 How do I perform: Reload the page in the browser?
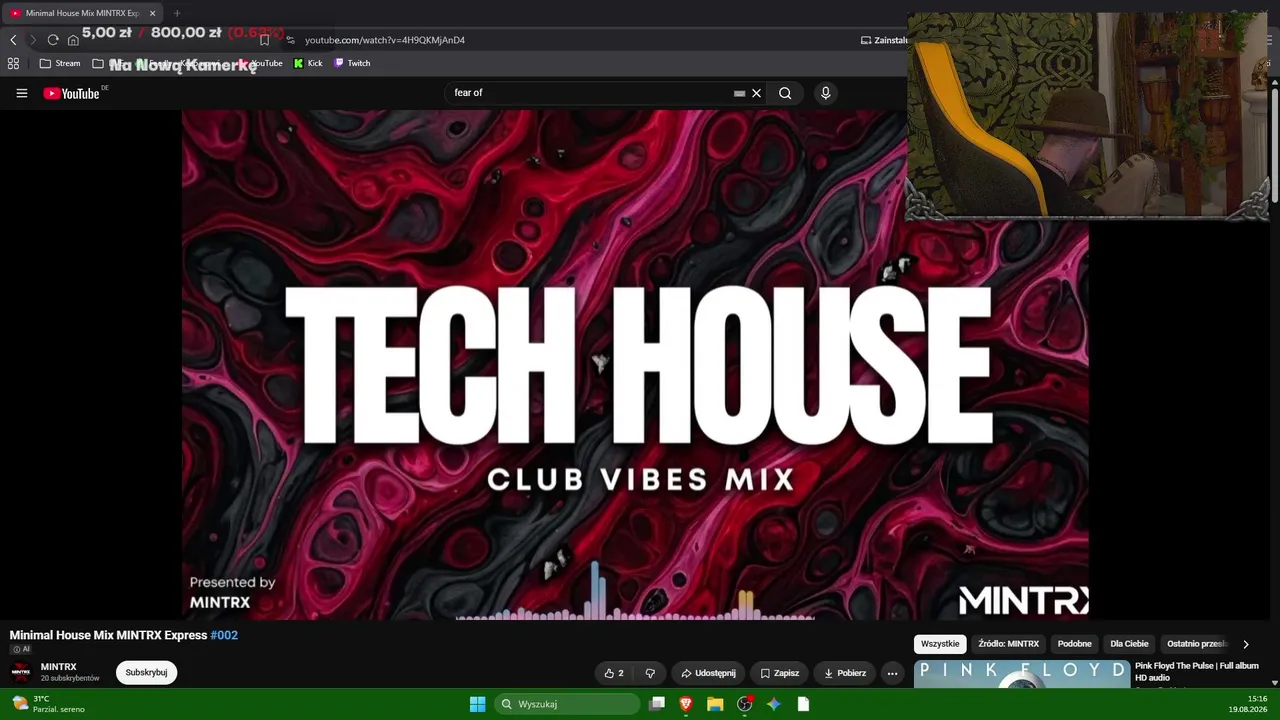(x=53, y=40)
